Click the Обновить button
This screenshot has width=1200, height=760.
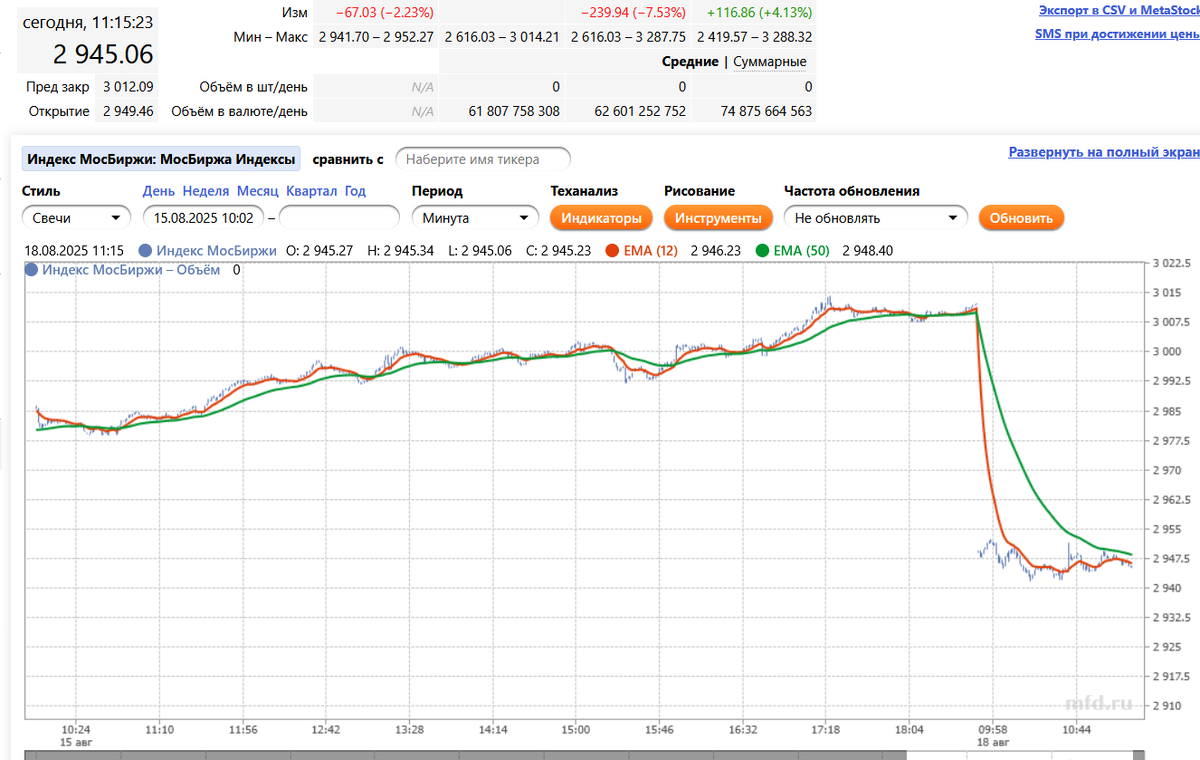pyautogui.click(x=1021, y=218)
